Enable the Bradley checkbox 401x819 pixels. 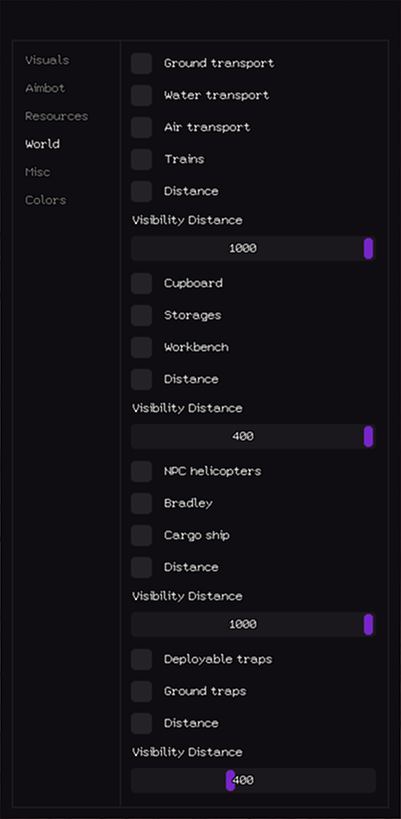pos(141,504)
